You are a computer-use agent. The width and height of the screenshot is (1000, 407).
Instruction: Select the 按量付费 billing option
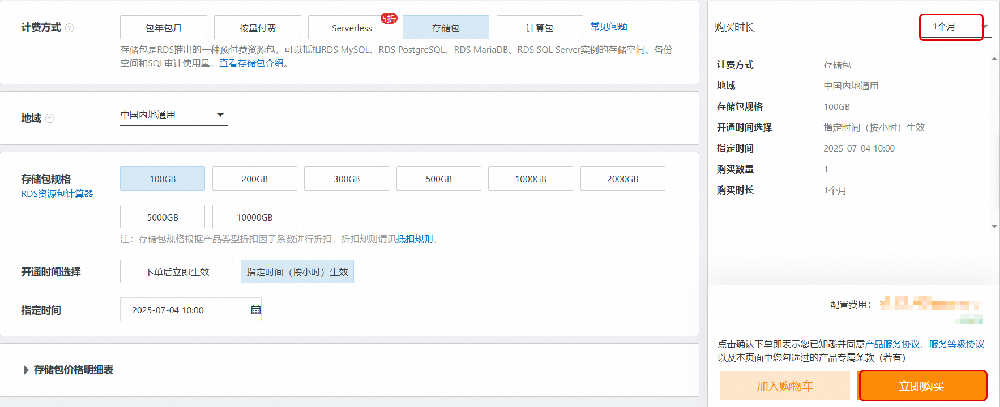click(x=255, y=27)
